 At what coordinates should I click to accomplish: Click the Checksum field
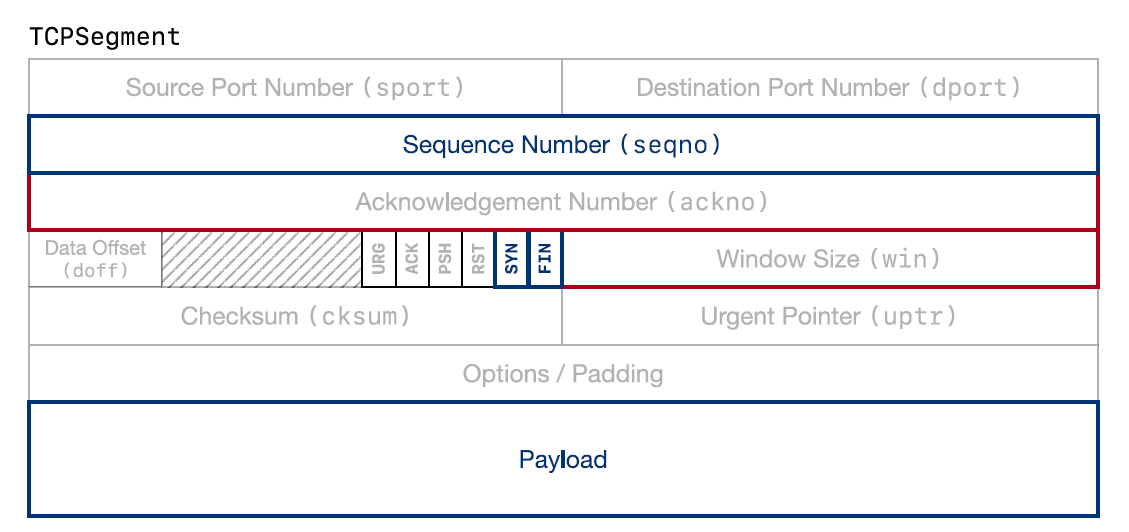[x=295, y=317]
